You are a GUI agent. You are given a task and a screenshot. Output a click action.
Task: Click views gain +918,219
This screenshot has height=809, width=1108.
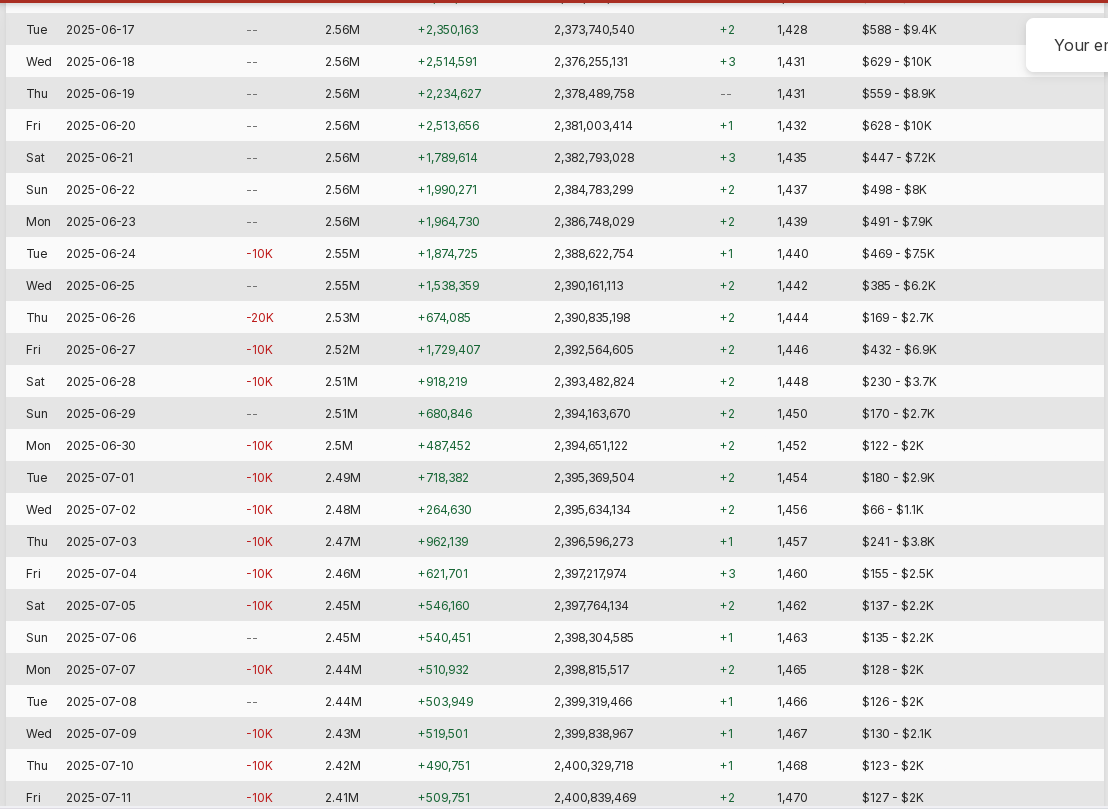[442, 382]
